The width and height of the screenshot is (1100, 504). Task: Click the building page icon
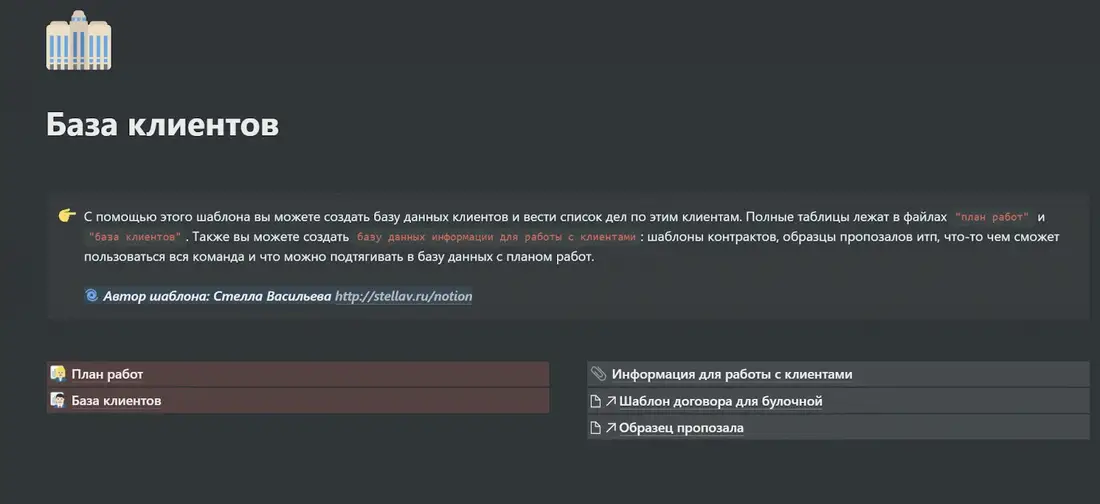click(79, 40)
